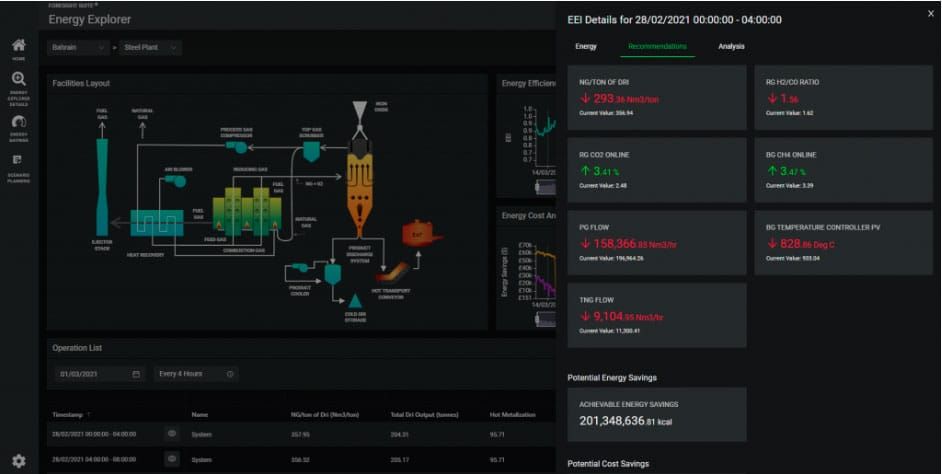
Task: Sort the list by Timestamp column
Action: 70,414
